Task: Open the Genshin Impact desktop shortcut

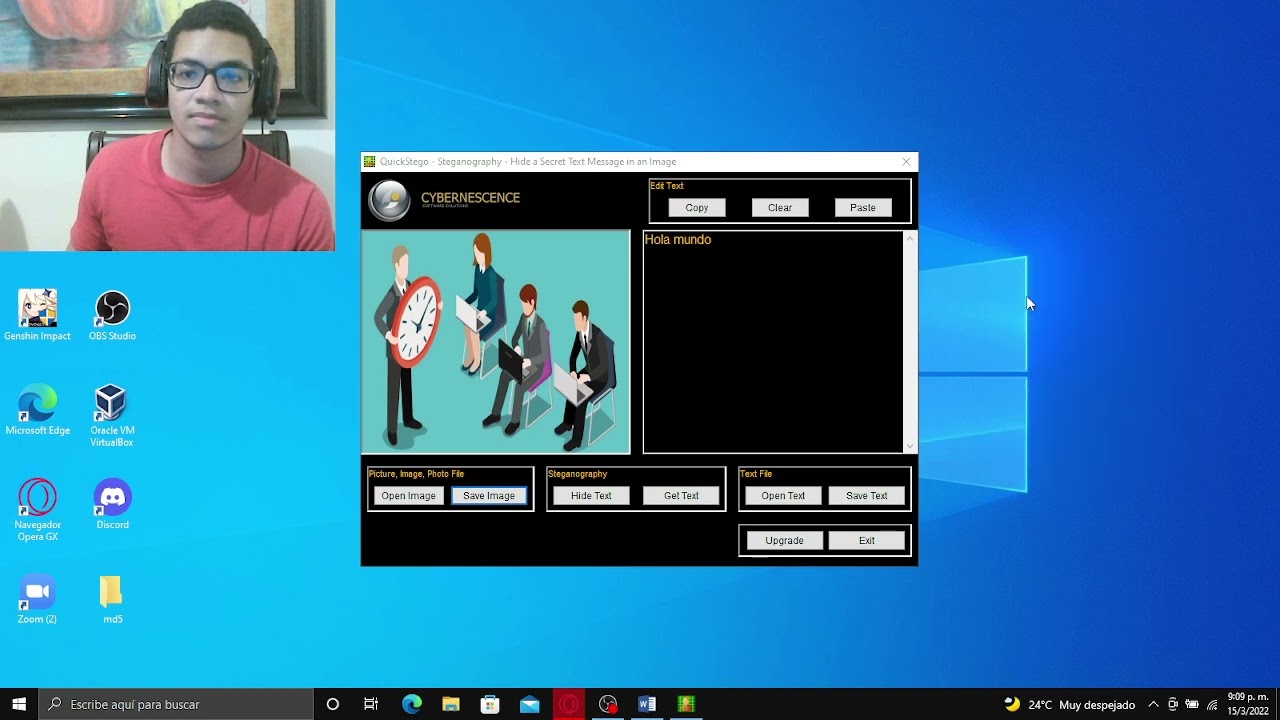Action: (37, 309)
